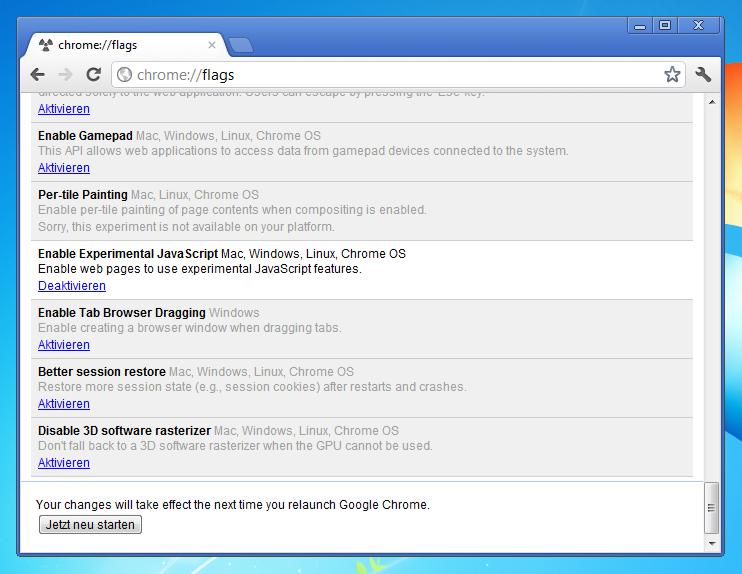Image resolution: width=742 pixels, height=574 pixels.
Task: Reload the page with the refresh icon
Action: [94, 74]
